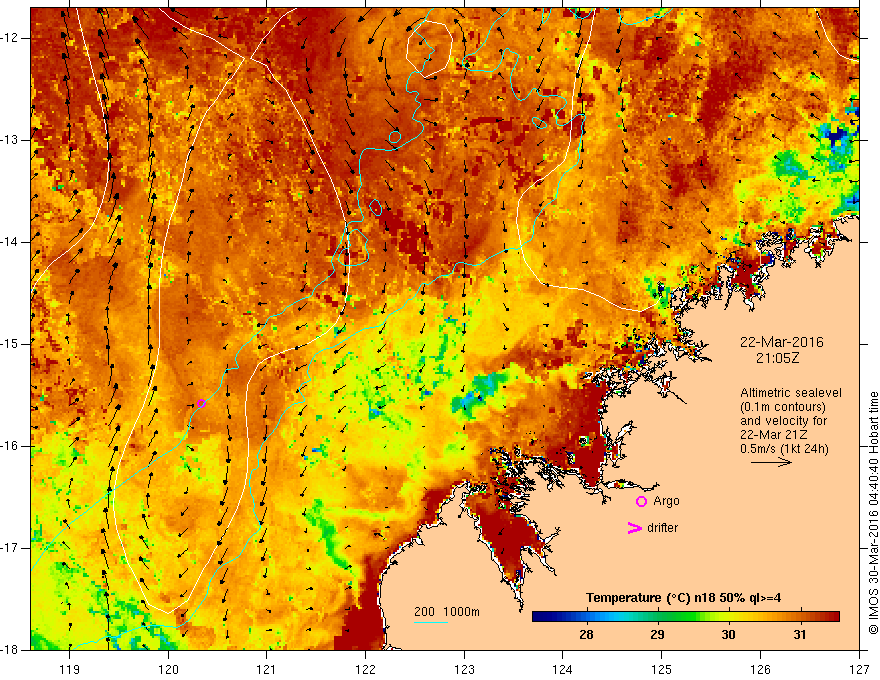Click the magenta Argo float marker on the map
The height and width of the screenshot is (680, 880).
tap(201, 403)
